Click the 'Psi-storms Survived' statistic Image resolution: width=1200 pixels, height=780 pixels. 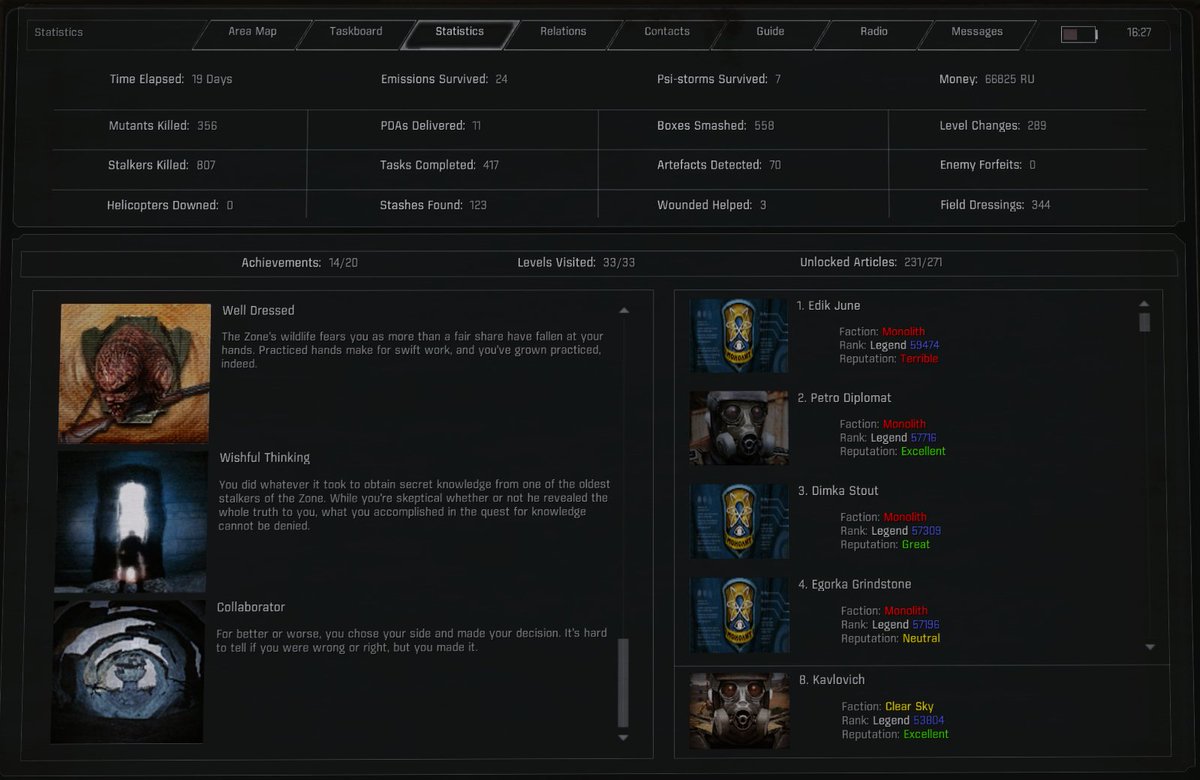(719, 79)
